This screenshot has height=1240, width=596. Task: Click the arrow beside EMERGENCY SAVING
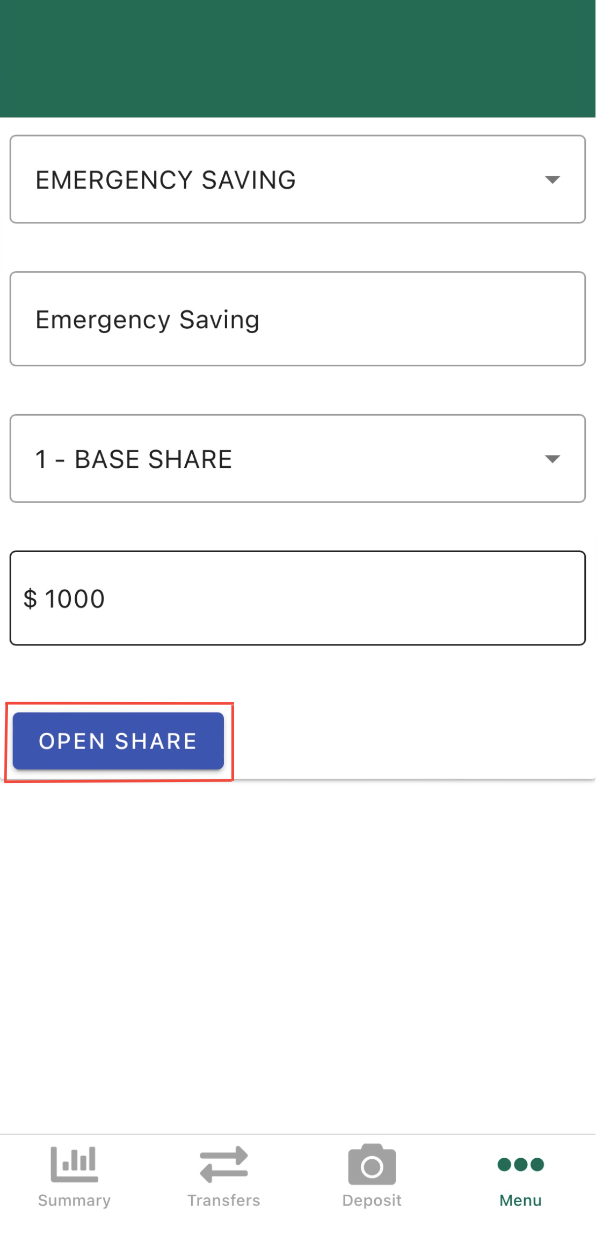pos(552,180)
